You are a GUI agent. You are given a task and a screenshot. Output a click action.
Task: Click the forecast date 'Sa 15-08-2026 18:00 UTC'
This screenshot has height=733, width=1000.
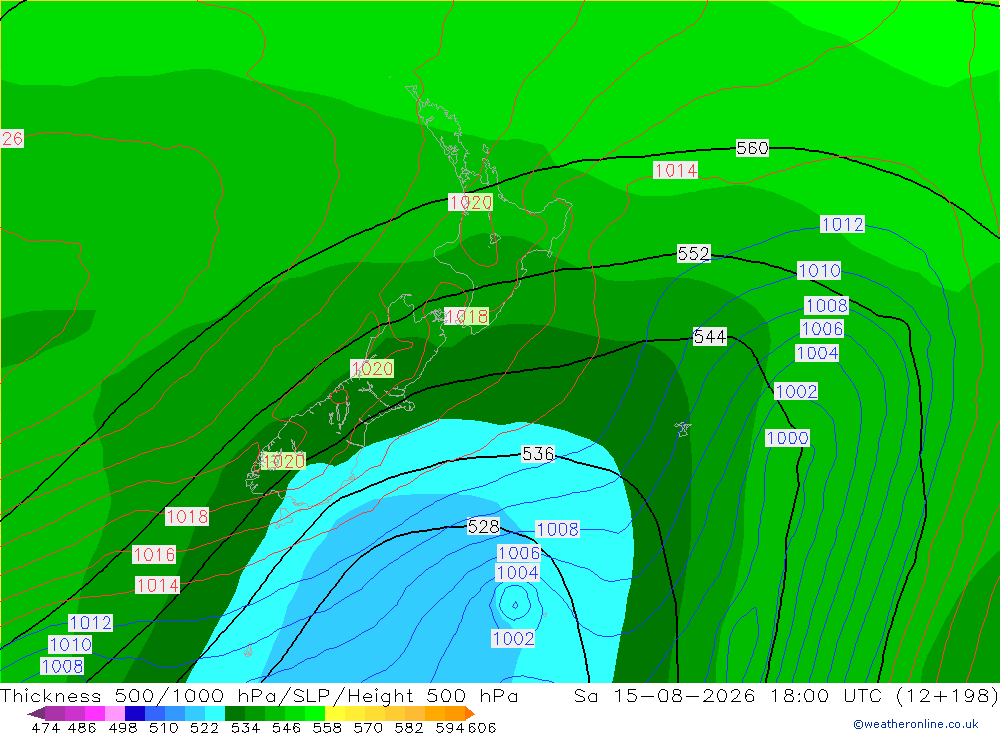(728, 695)
